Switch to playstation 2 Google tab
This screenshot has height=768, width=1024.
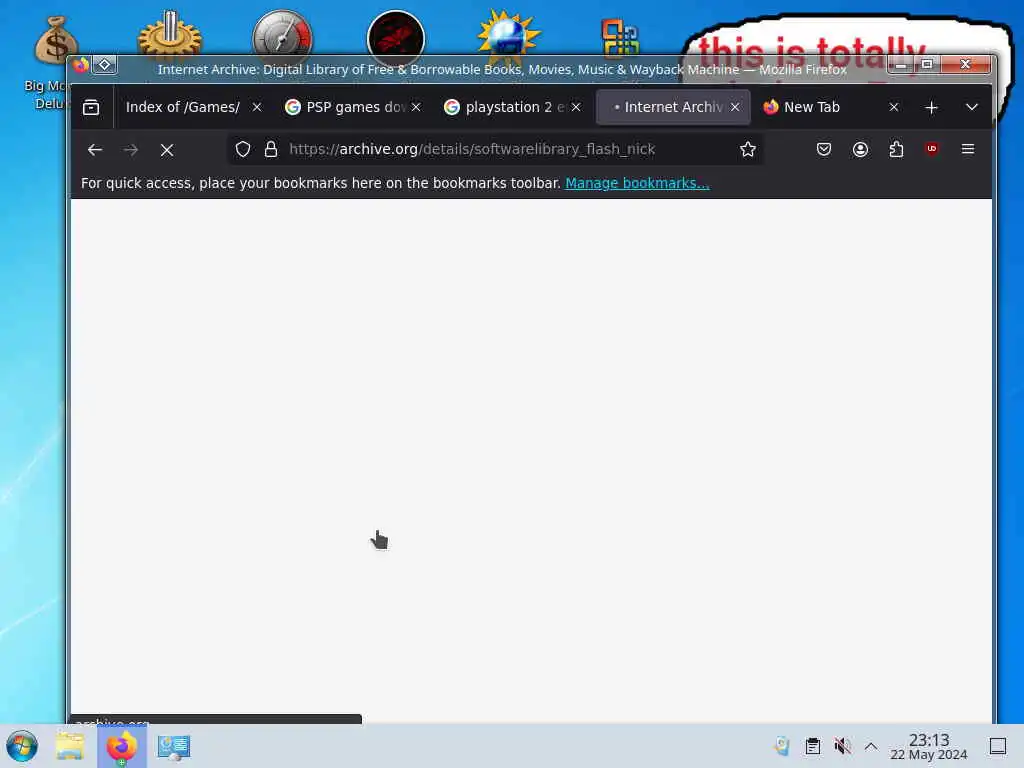[506, 107]
